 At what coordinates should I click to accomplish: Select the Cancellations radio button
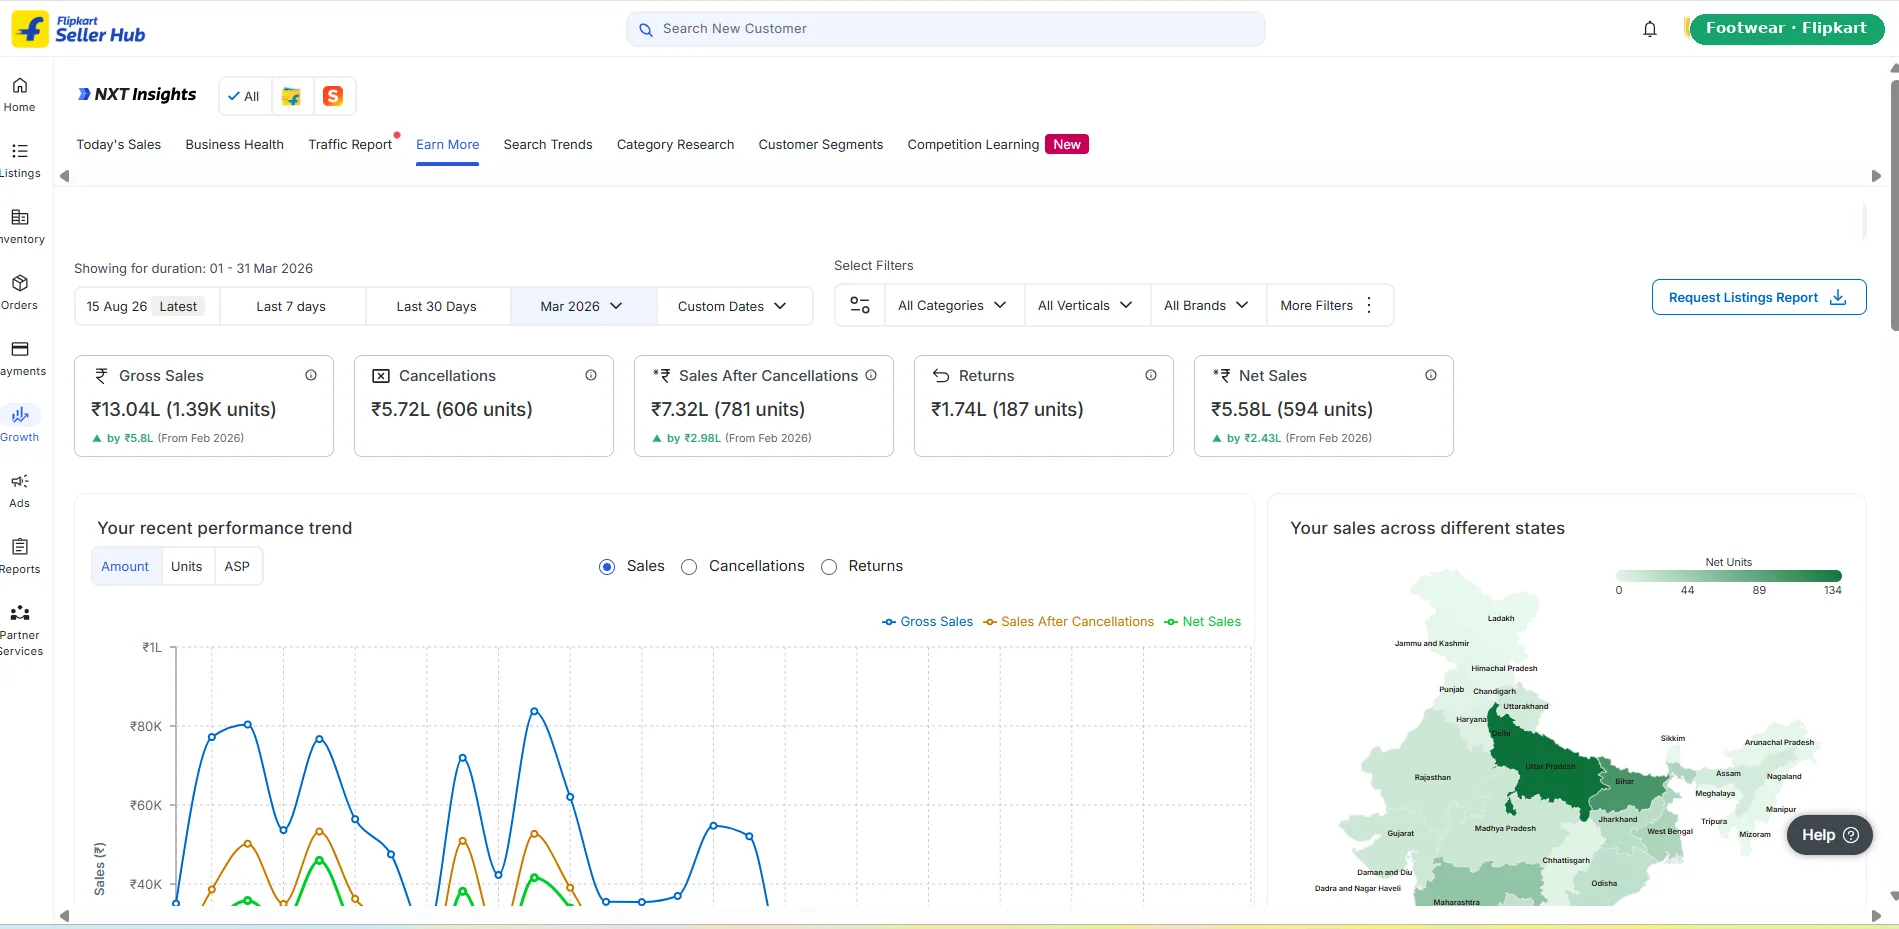coord(689,567)
